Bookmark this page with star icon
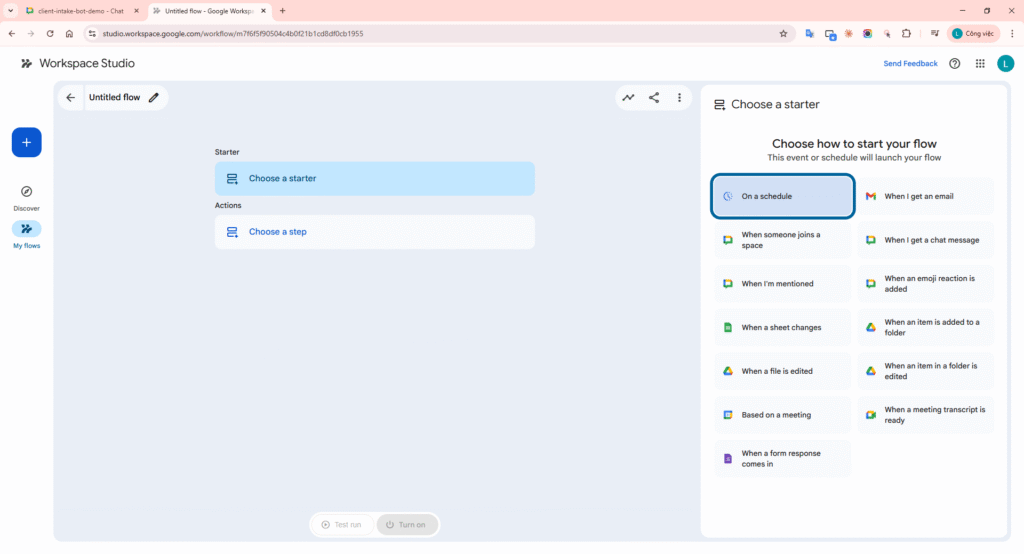1024x554 pixels. tap(783, 33)
